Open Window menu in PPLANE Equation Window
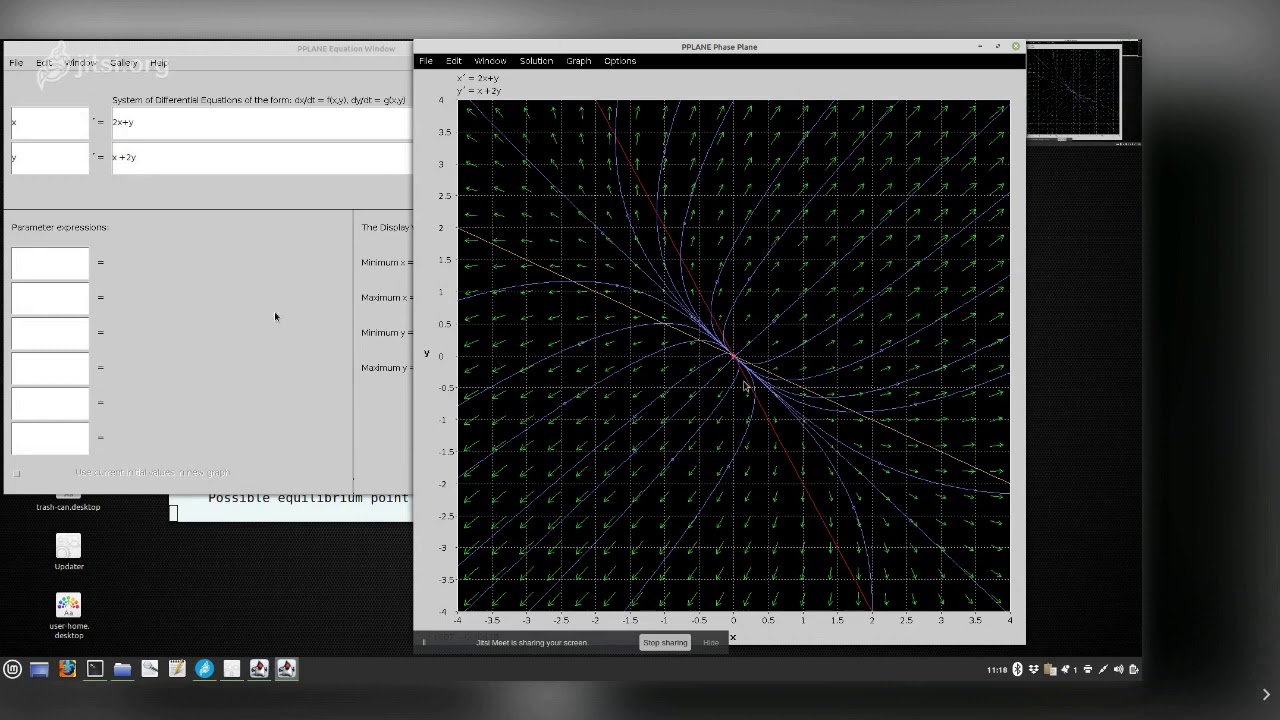The image size is (1280, 720). click(81, 63)
